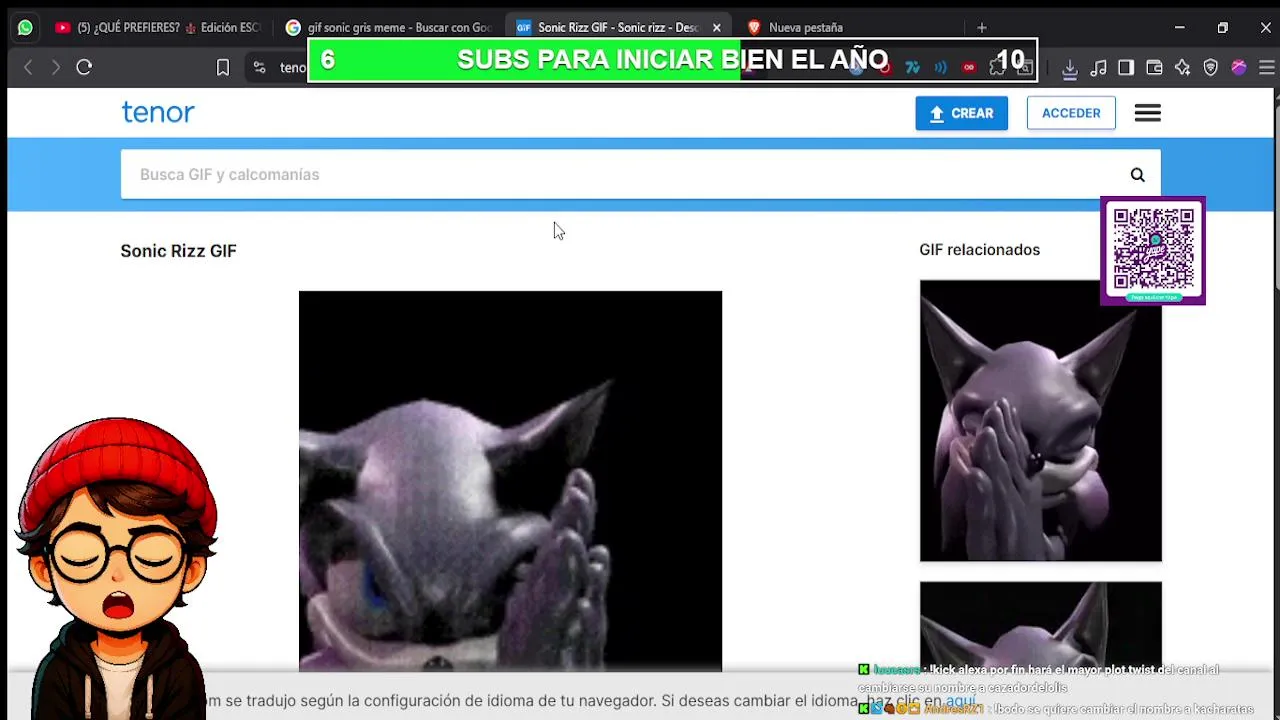Switch to the ¿QUÉ PREFIERES? YouTube tab

coord(157,27)
